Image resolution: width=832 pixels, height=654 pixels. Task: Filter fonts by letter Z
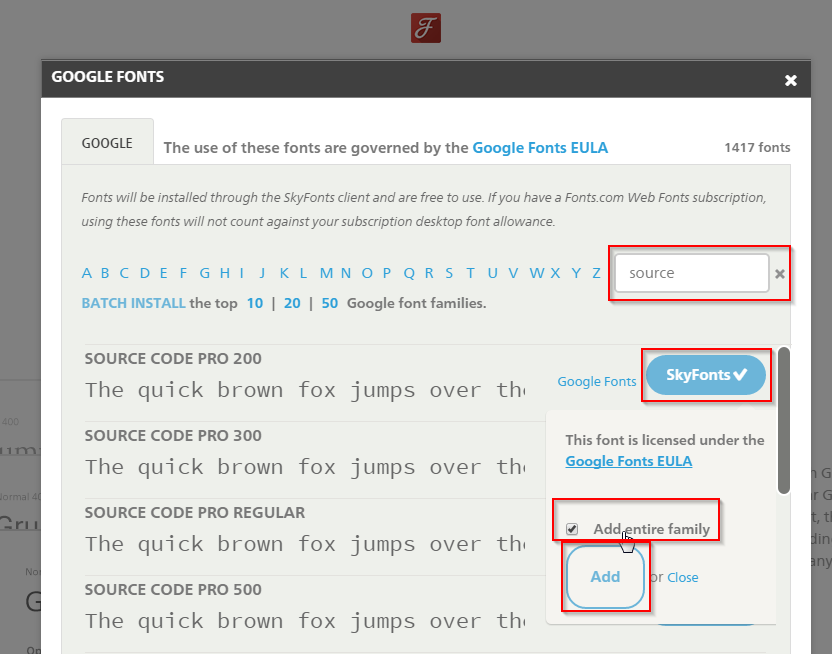click(x=596, y=273)
